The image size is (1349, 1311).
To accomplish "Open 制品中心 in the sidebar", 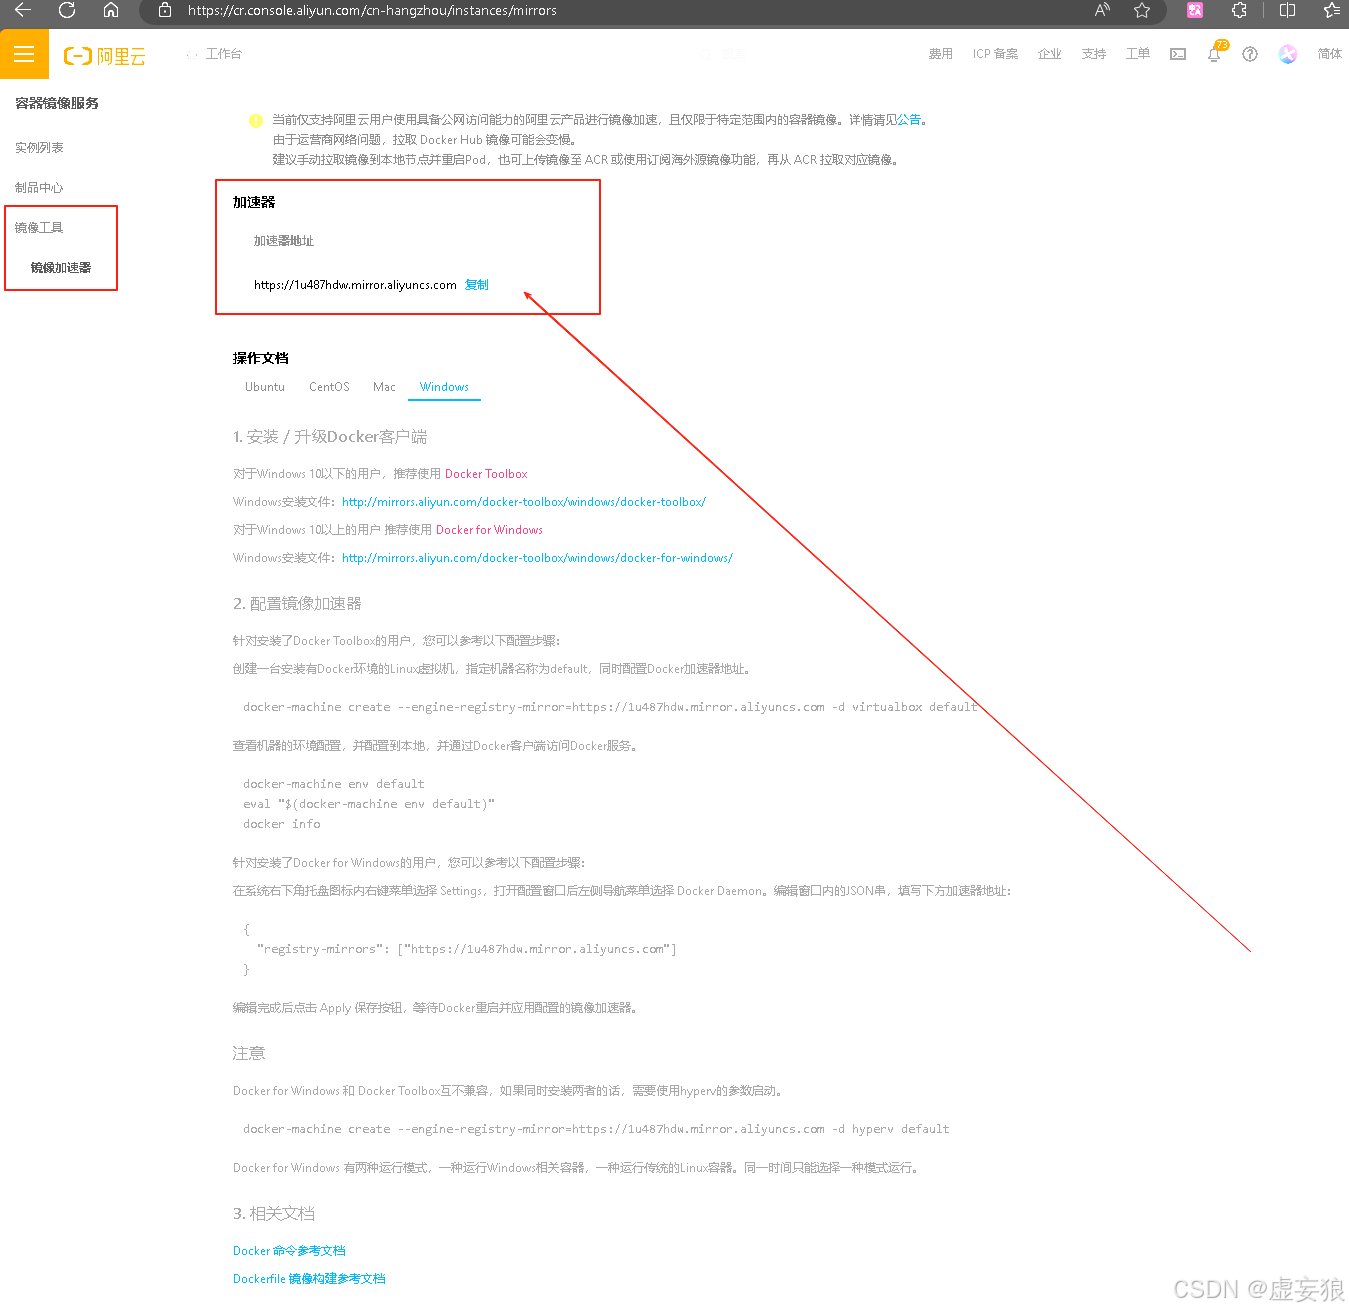I will (39, 188).
